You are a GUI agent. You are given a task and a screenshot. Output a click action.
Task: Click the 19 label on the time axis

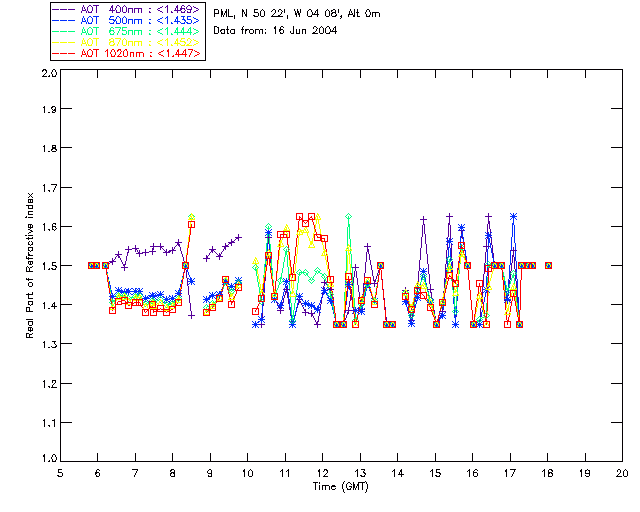[585, 473]
